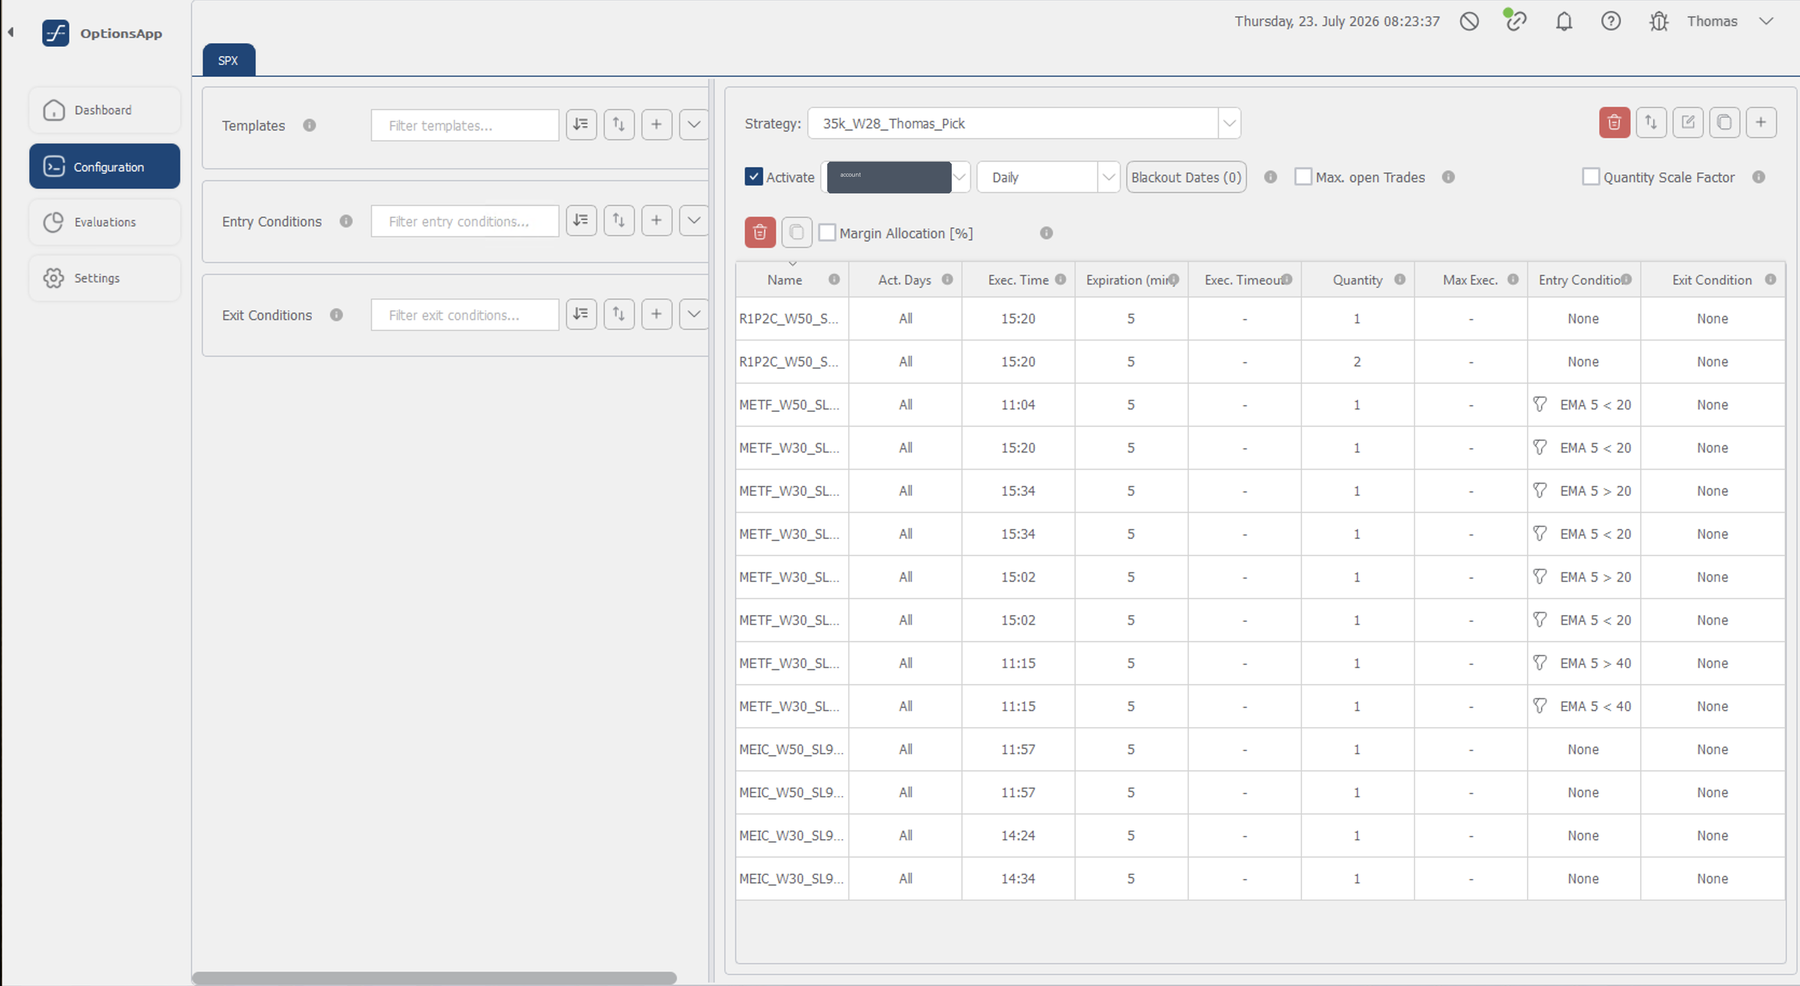Click Exit Conditions import/export arrows icon
The width and height of the screenshot is (1800, 986).
[619, 314]
